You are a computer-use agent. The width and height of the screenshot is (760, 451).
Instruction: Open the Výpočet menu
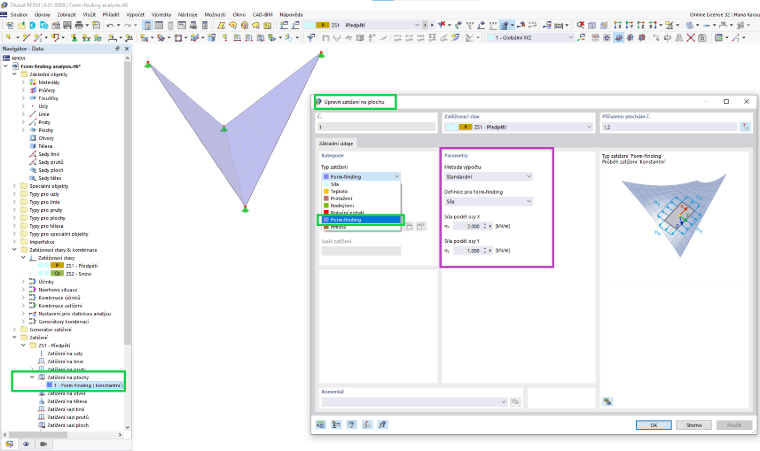click(x=135, y=15)
